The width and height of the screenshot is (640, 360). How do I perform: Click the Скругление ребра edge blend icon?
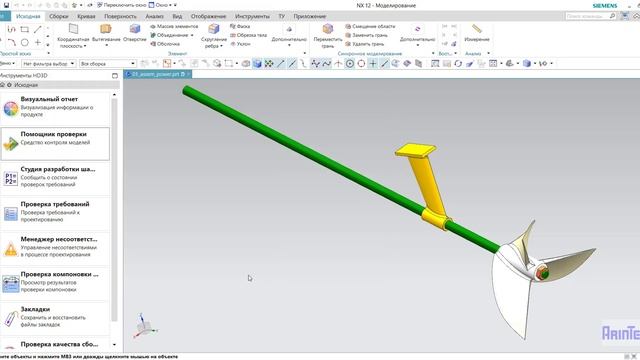213,29
